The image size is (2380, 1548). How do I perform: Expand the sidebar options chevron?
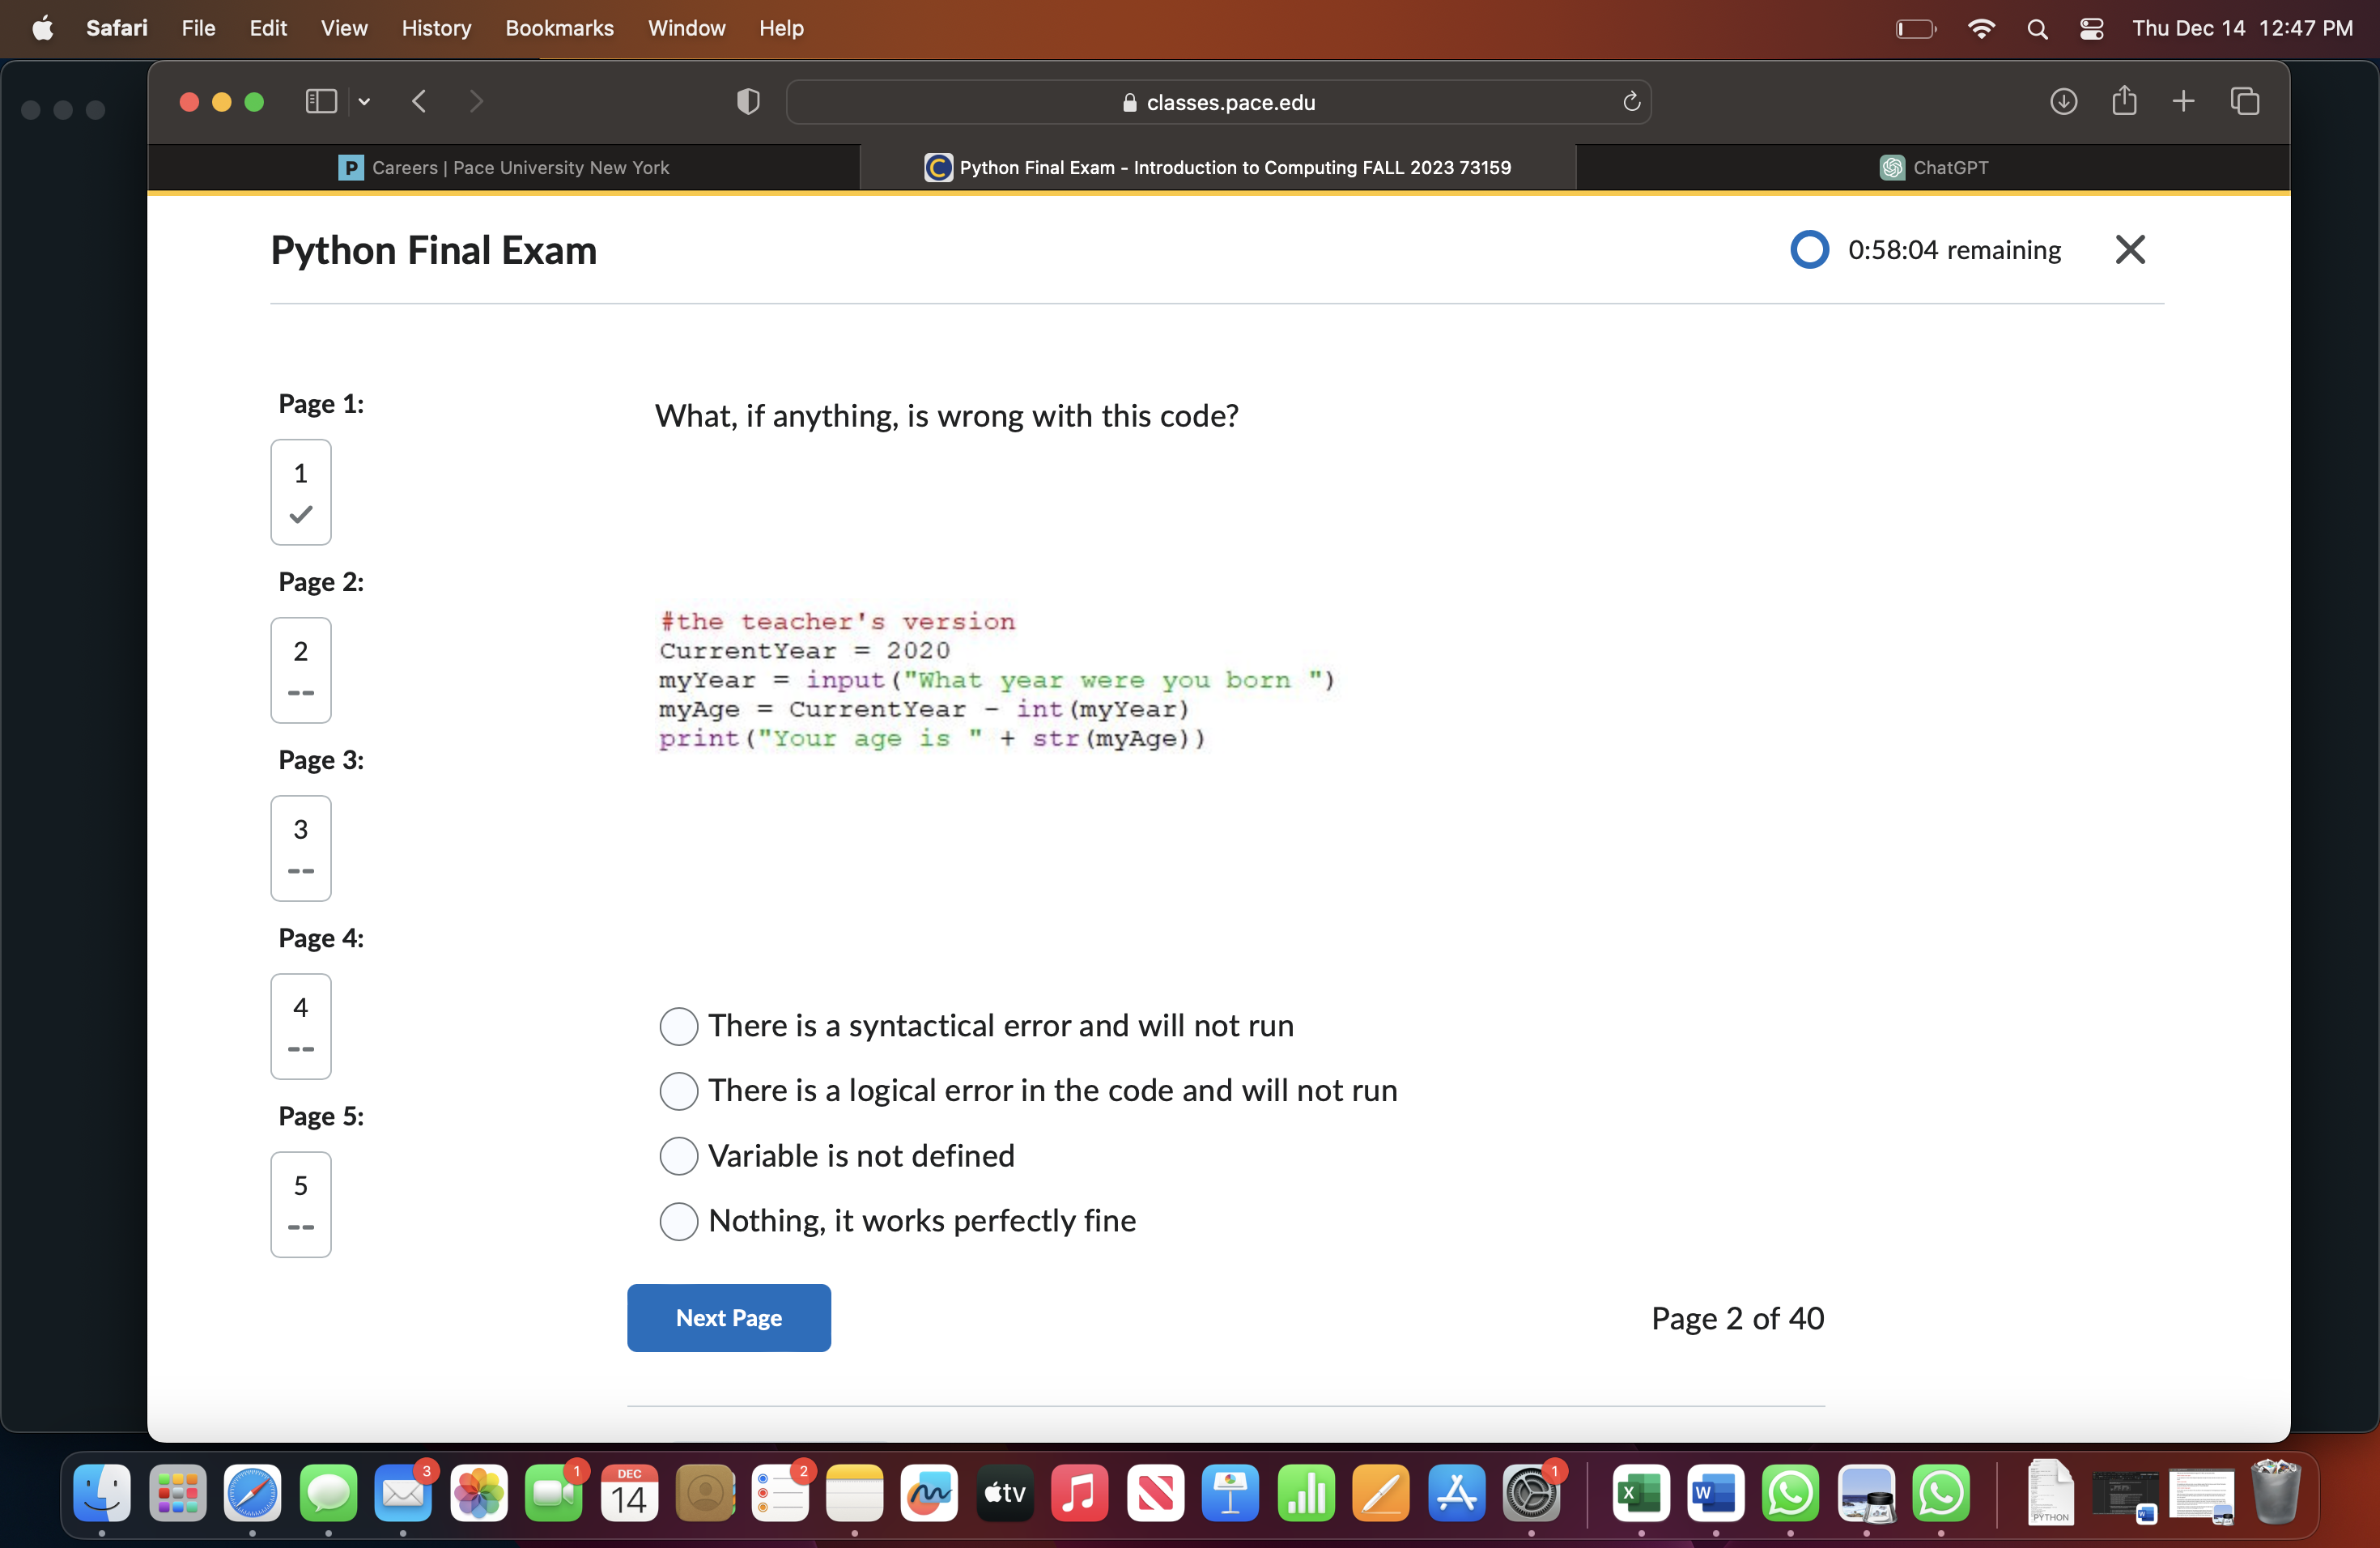point(364,101)
